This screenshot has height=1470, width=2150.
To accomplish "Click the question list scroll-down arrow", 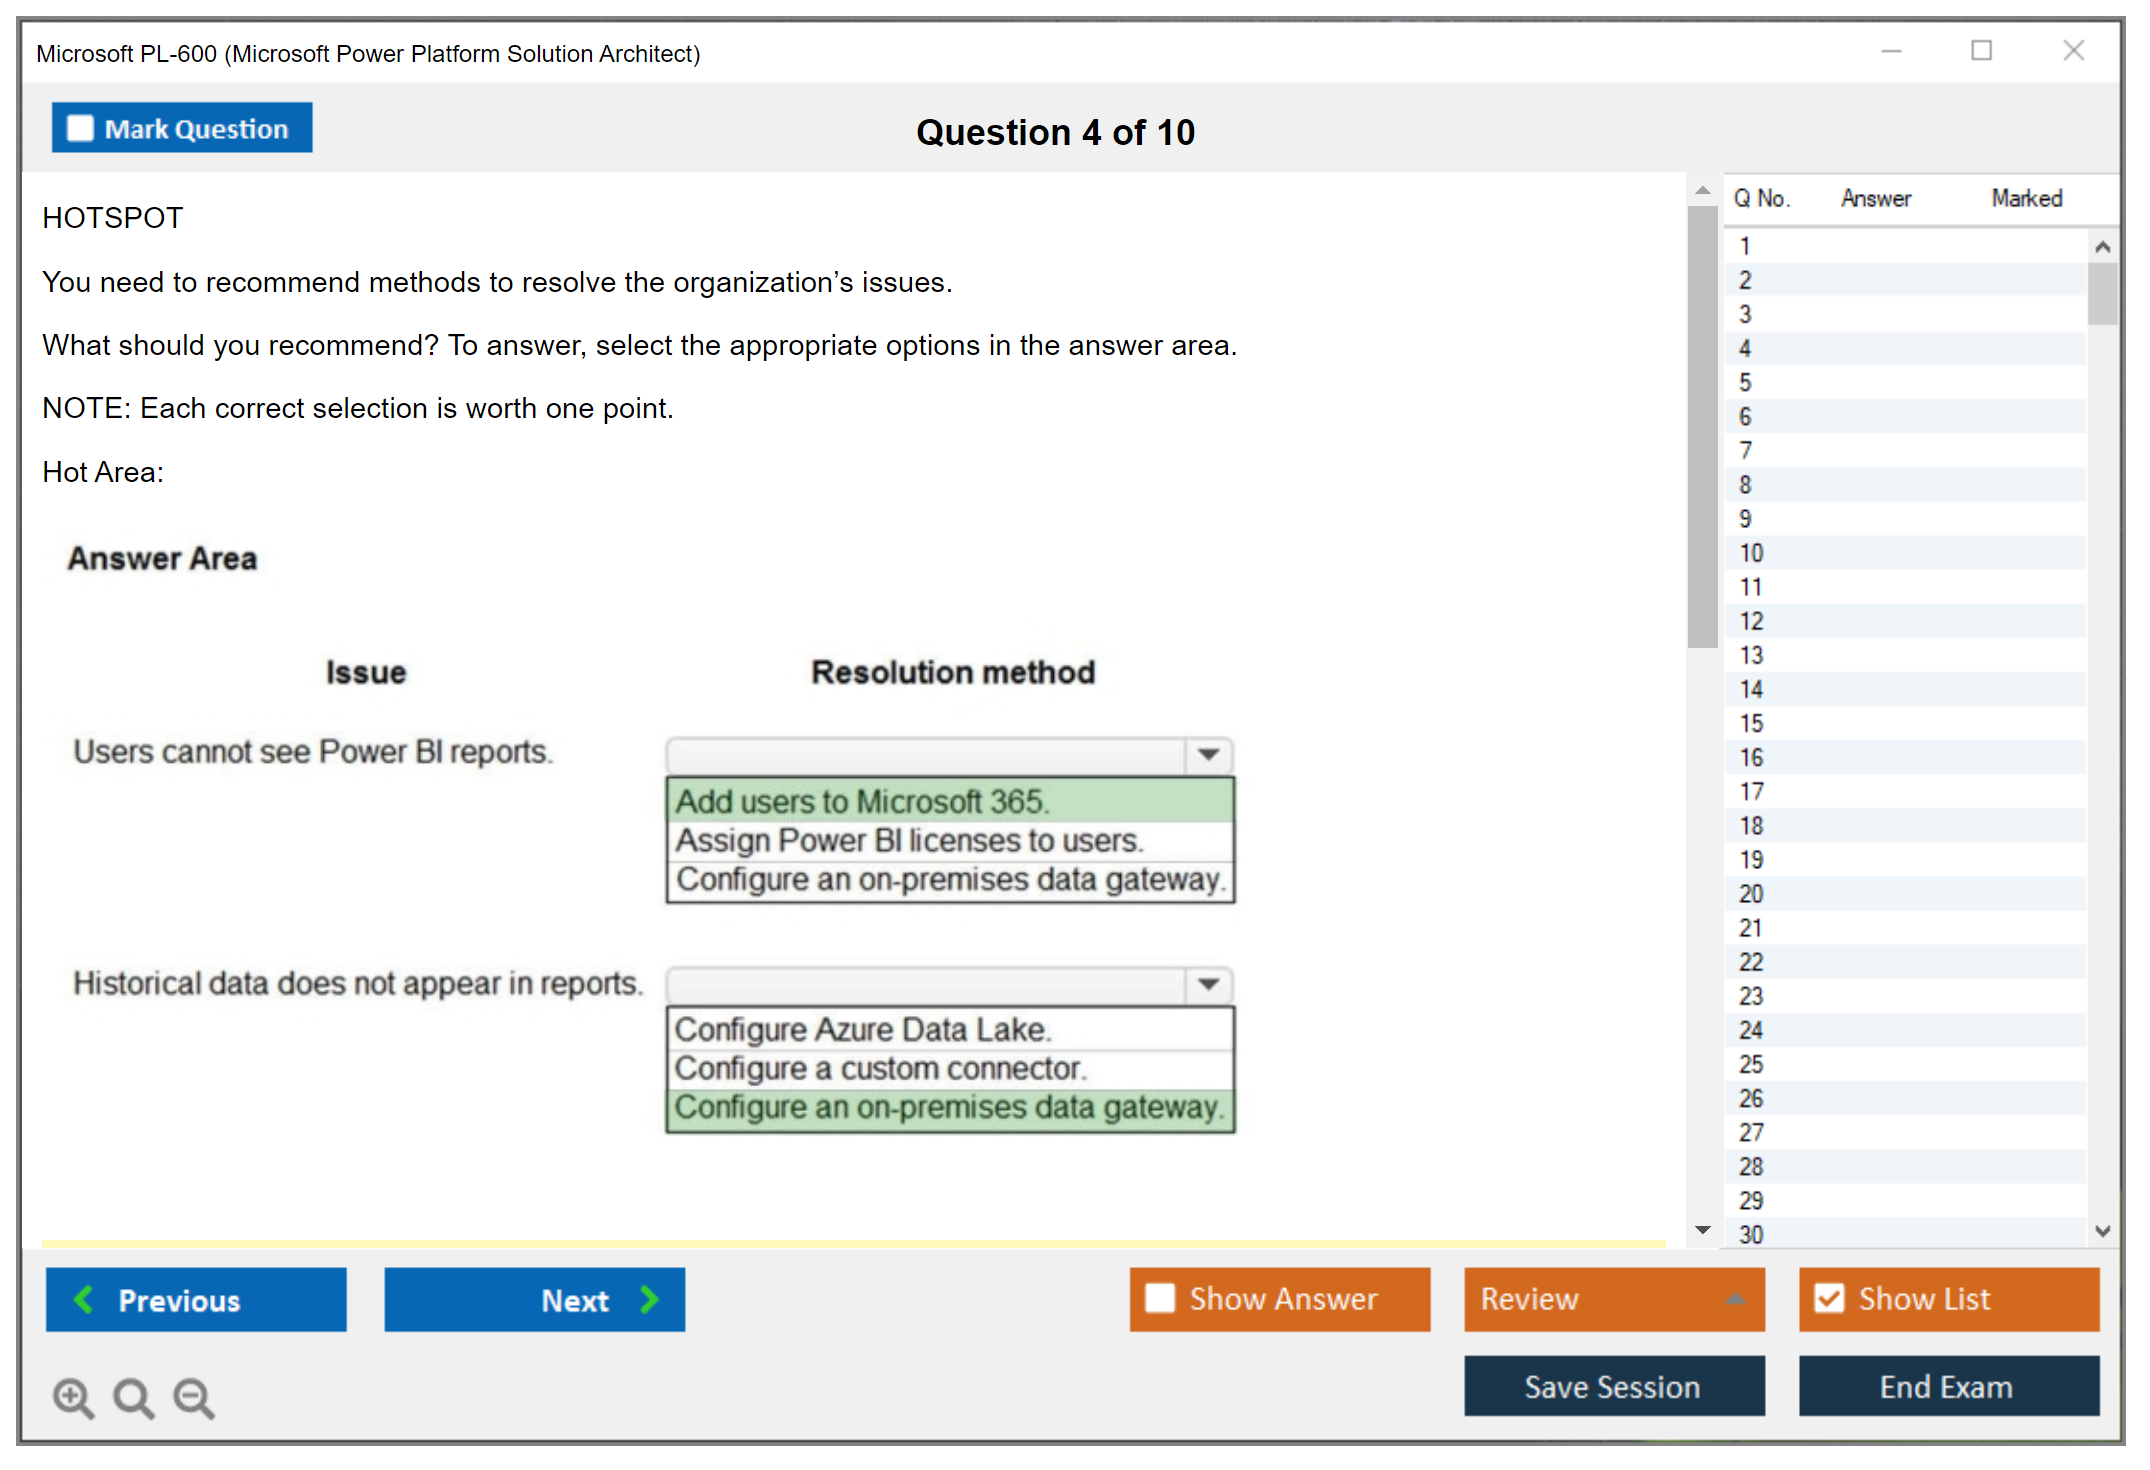I will [x=2102, y=1231].
